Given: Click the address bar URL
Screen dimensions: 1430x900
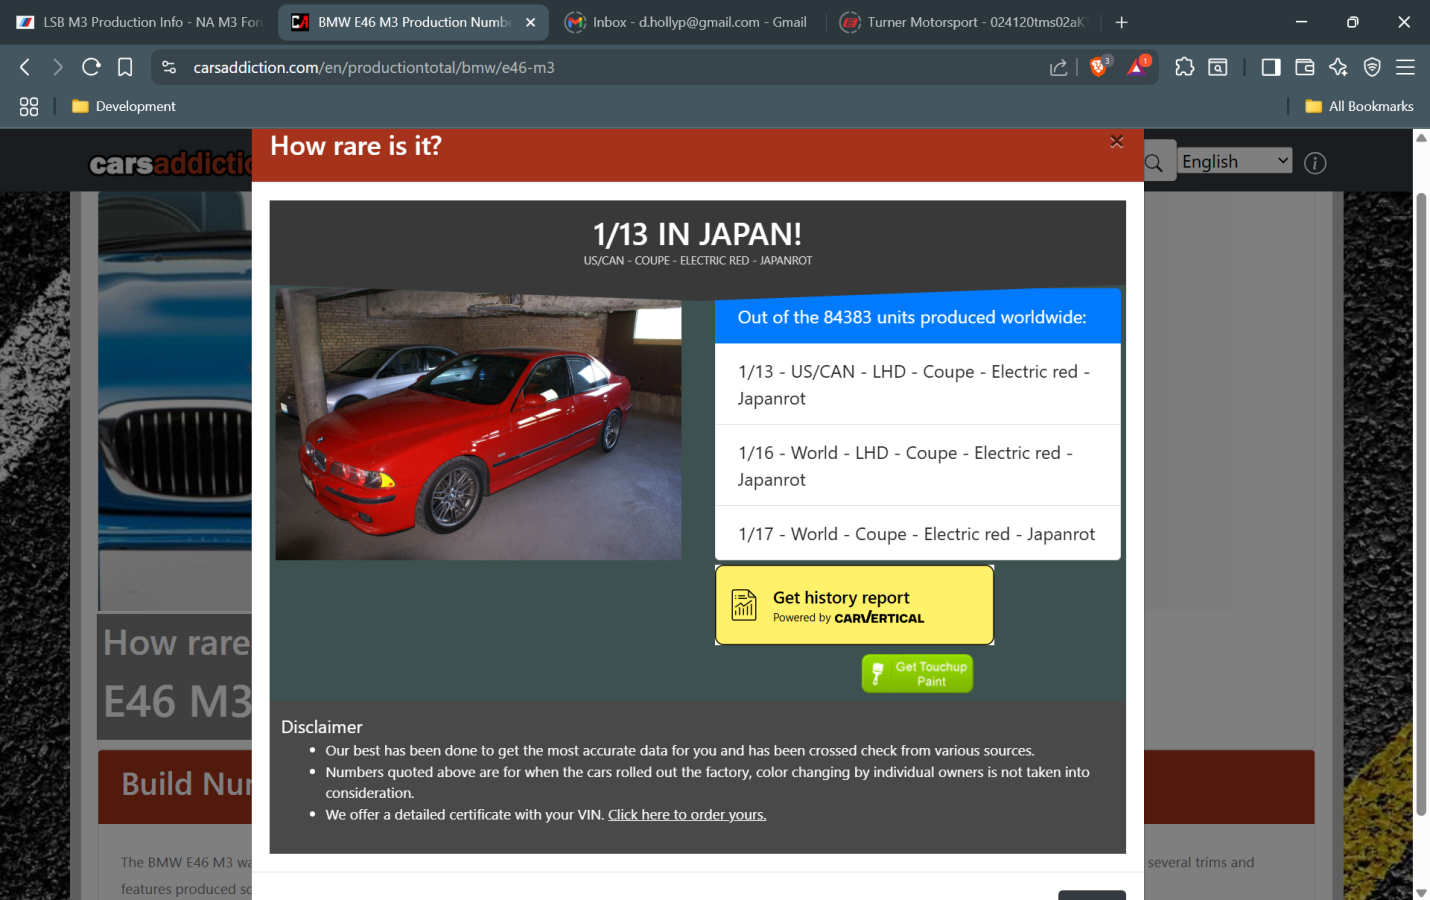Looking at the screenshot, I should (x=374, y=67).
